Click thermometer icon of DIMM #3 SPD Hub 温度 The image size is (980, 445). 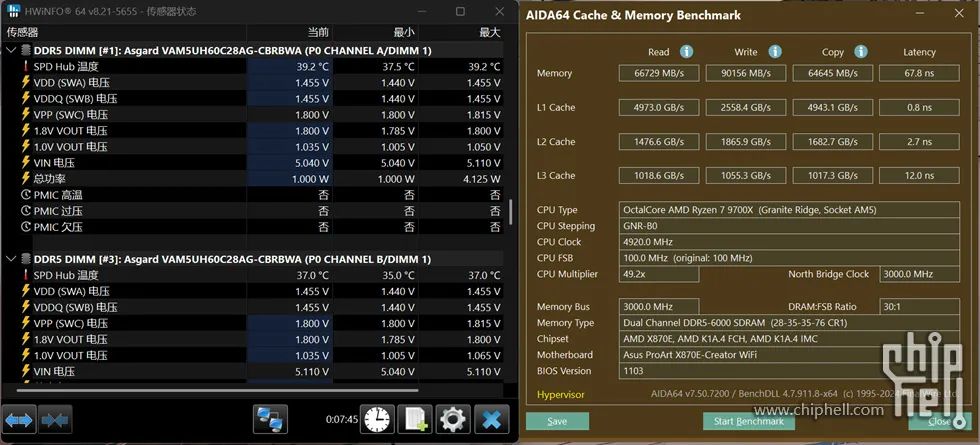click(x=26, y=275)
